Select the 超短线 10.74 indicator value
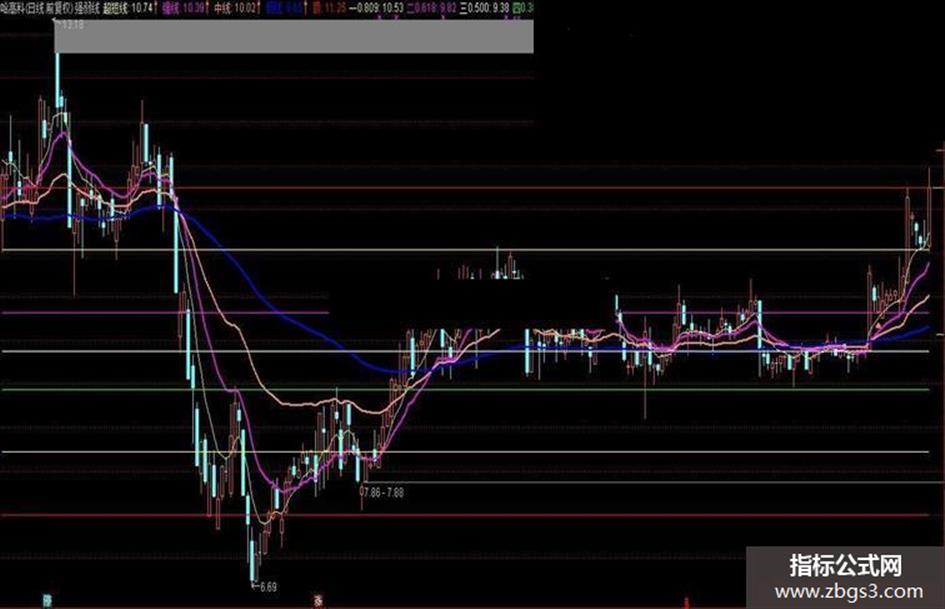Screen dimensions: 945x609 coord(131,8)
